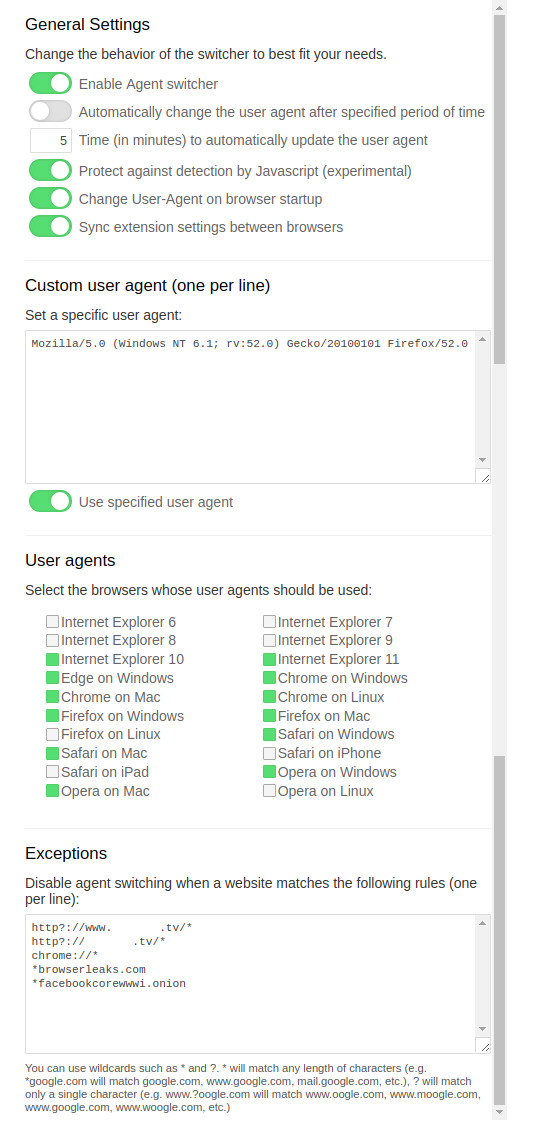Viewport: 533px width, 1139px height.
Task: Click inside the Exceptions rules textarea
Action: coord(251,984)
